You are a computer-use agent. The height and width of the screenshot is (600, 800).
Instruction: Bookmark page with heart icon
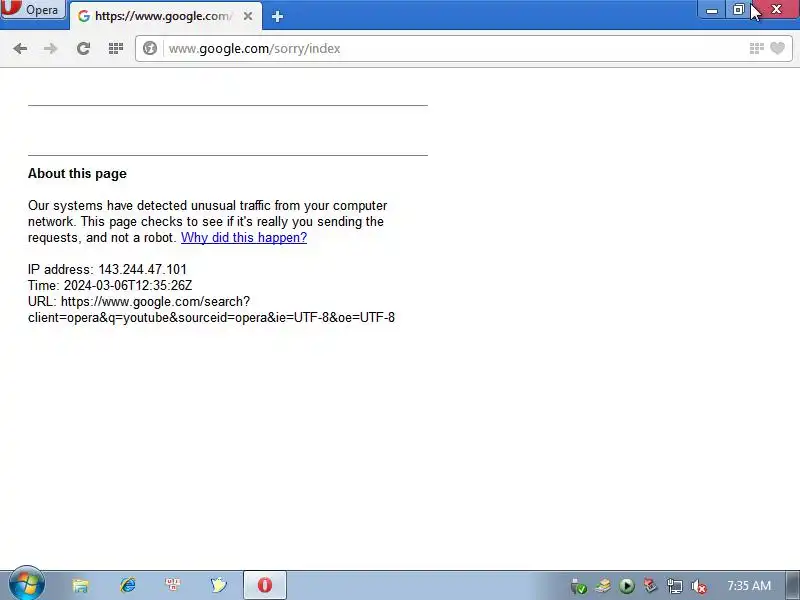coord(778,48)
